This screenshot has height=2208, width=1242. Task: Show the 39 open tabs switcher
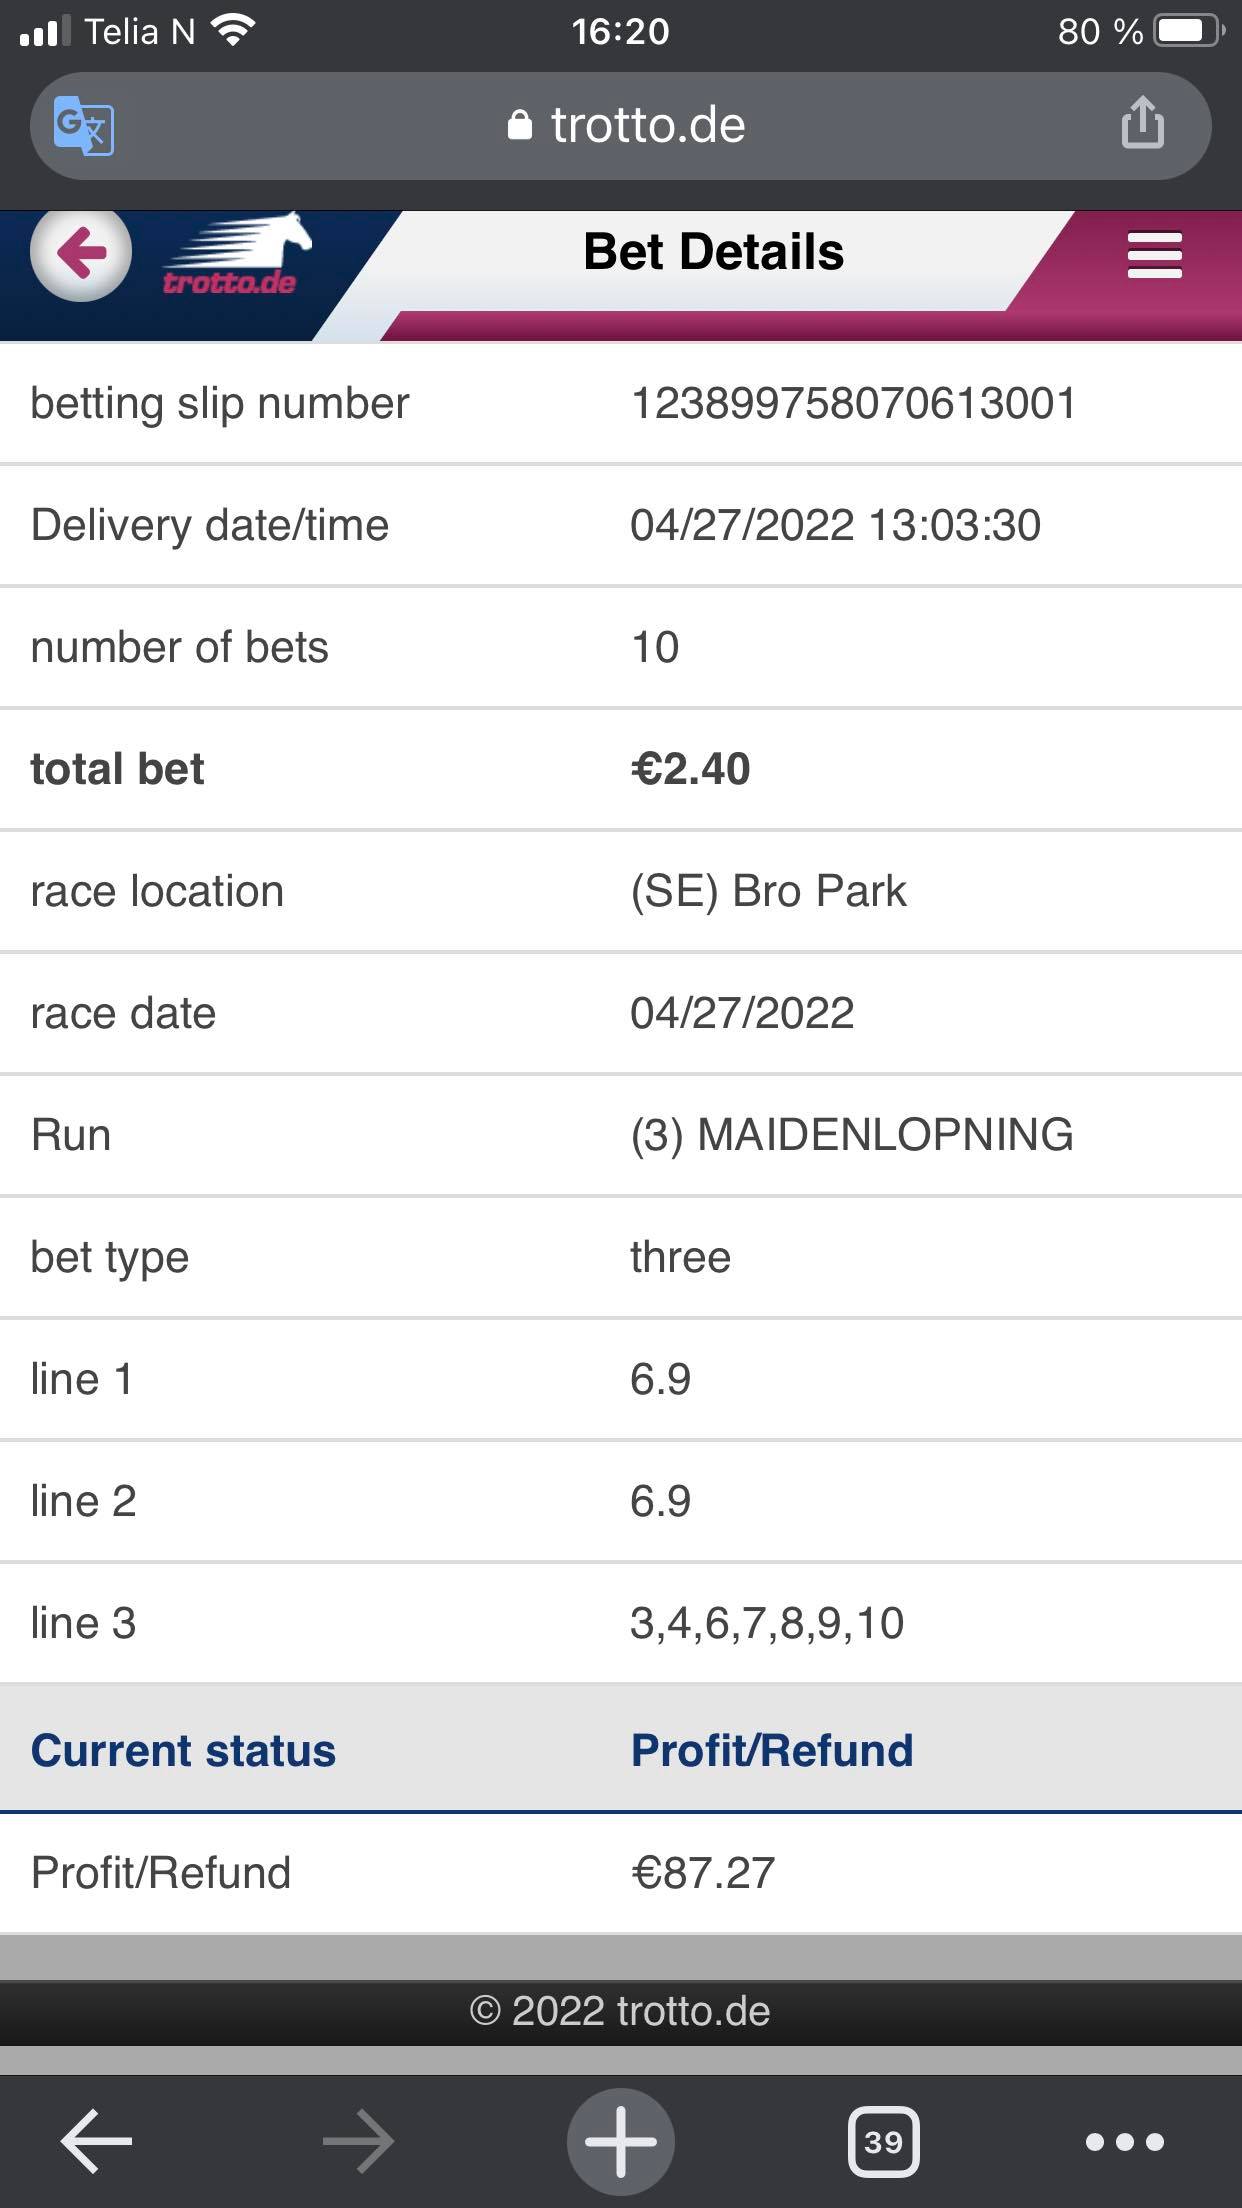883,2141
